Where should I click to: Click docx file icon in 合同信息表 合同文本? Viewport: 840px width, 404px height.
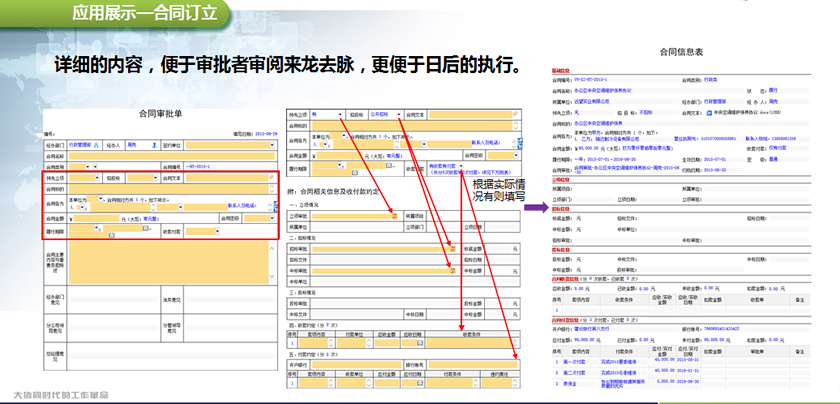709,113
